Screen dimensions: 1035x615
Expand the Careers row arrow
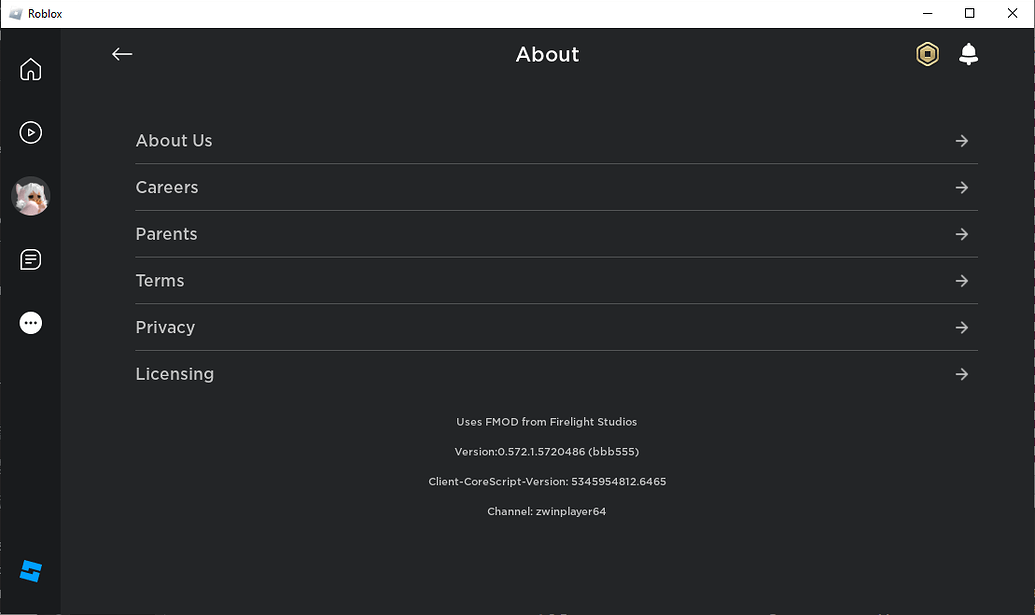961,187
